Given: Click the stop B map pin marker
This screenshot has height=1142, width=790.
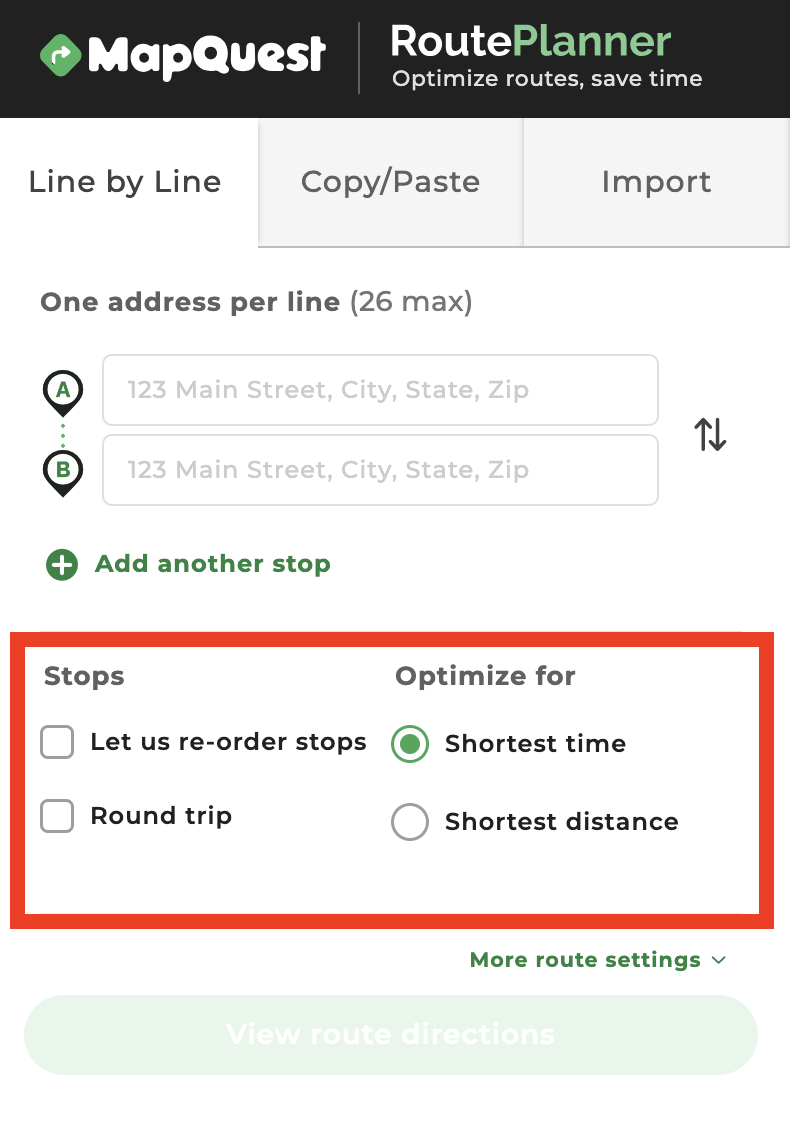Looking at the screenshot, I should (x=63, y=471).
